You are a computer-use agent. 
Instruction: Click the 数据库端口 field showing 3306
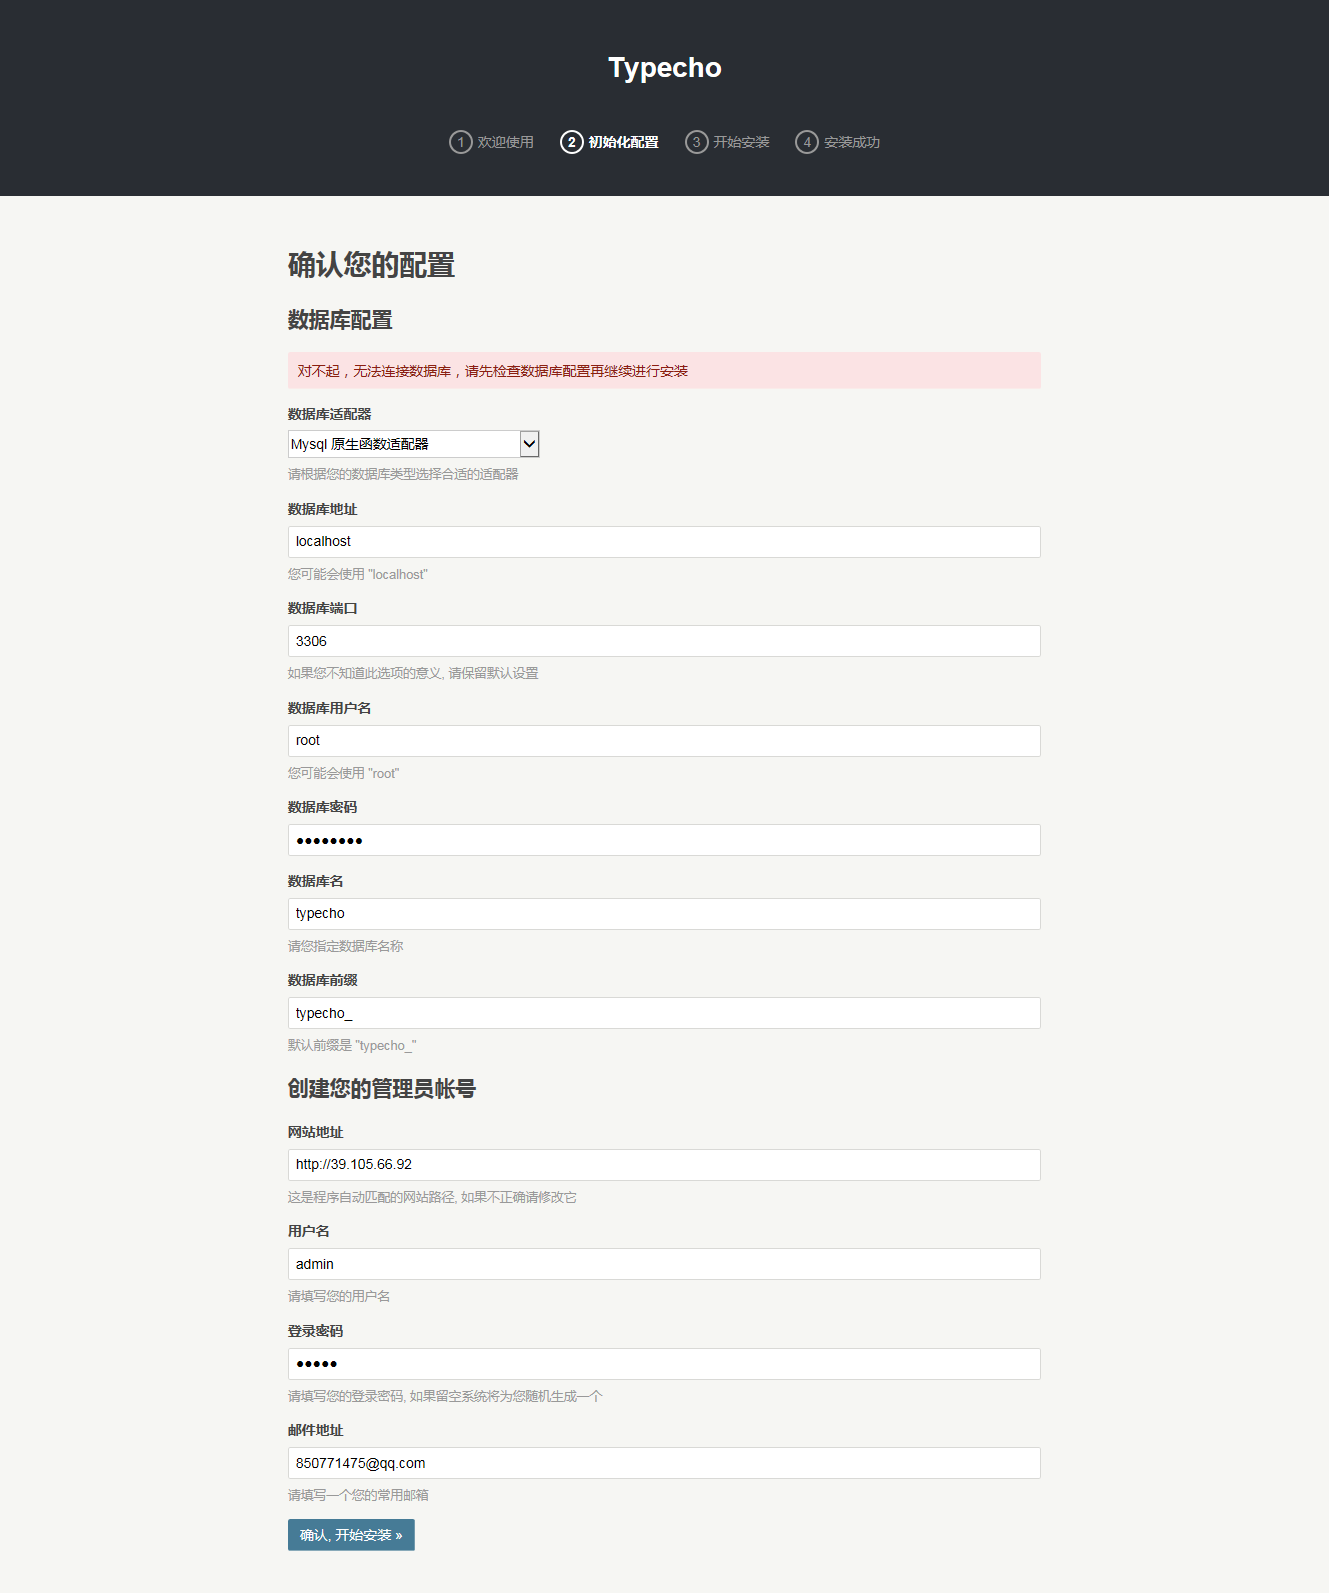(664, 641)
